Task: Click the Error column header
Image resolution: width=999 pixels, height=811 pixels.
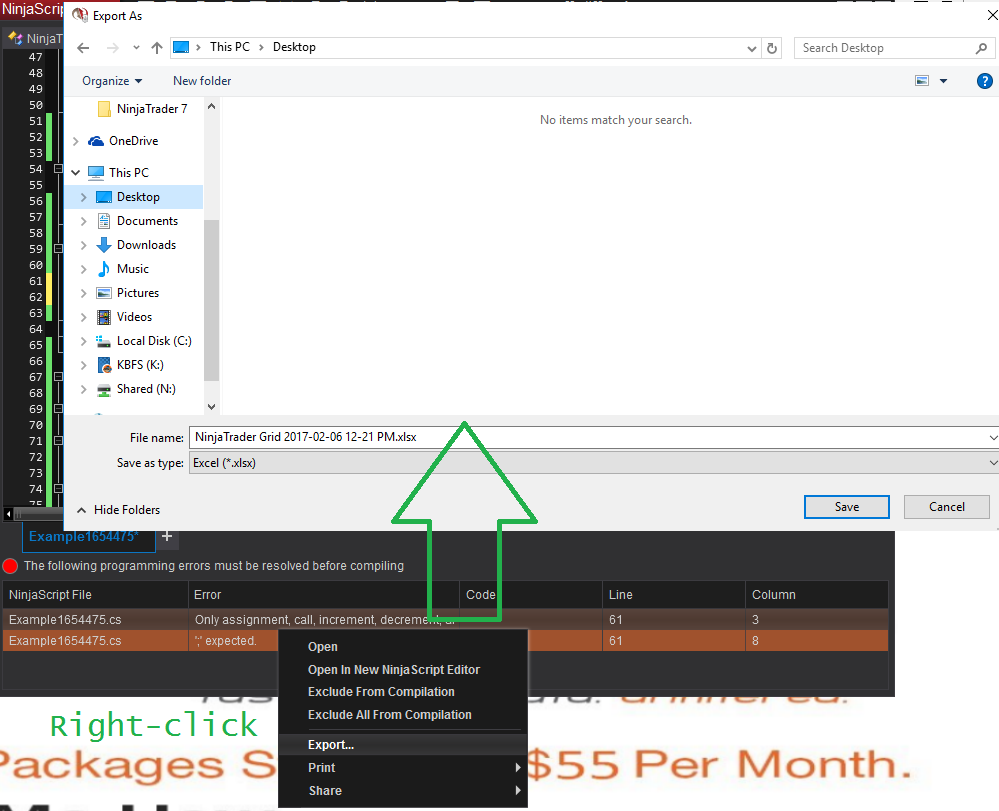Action: (324, 594)
